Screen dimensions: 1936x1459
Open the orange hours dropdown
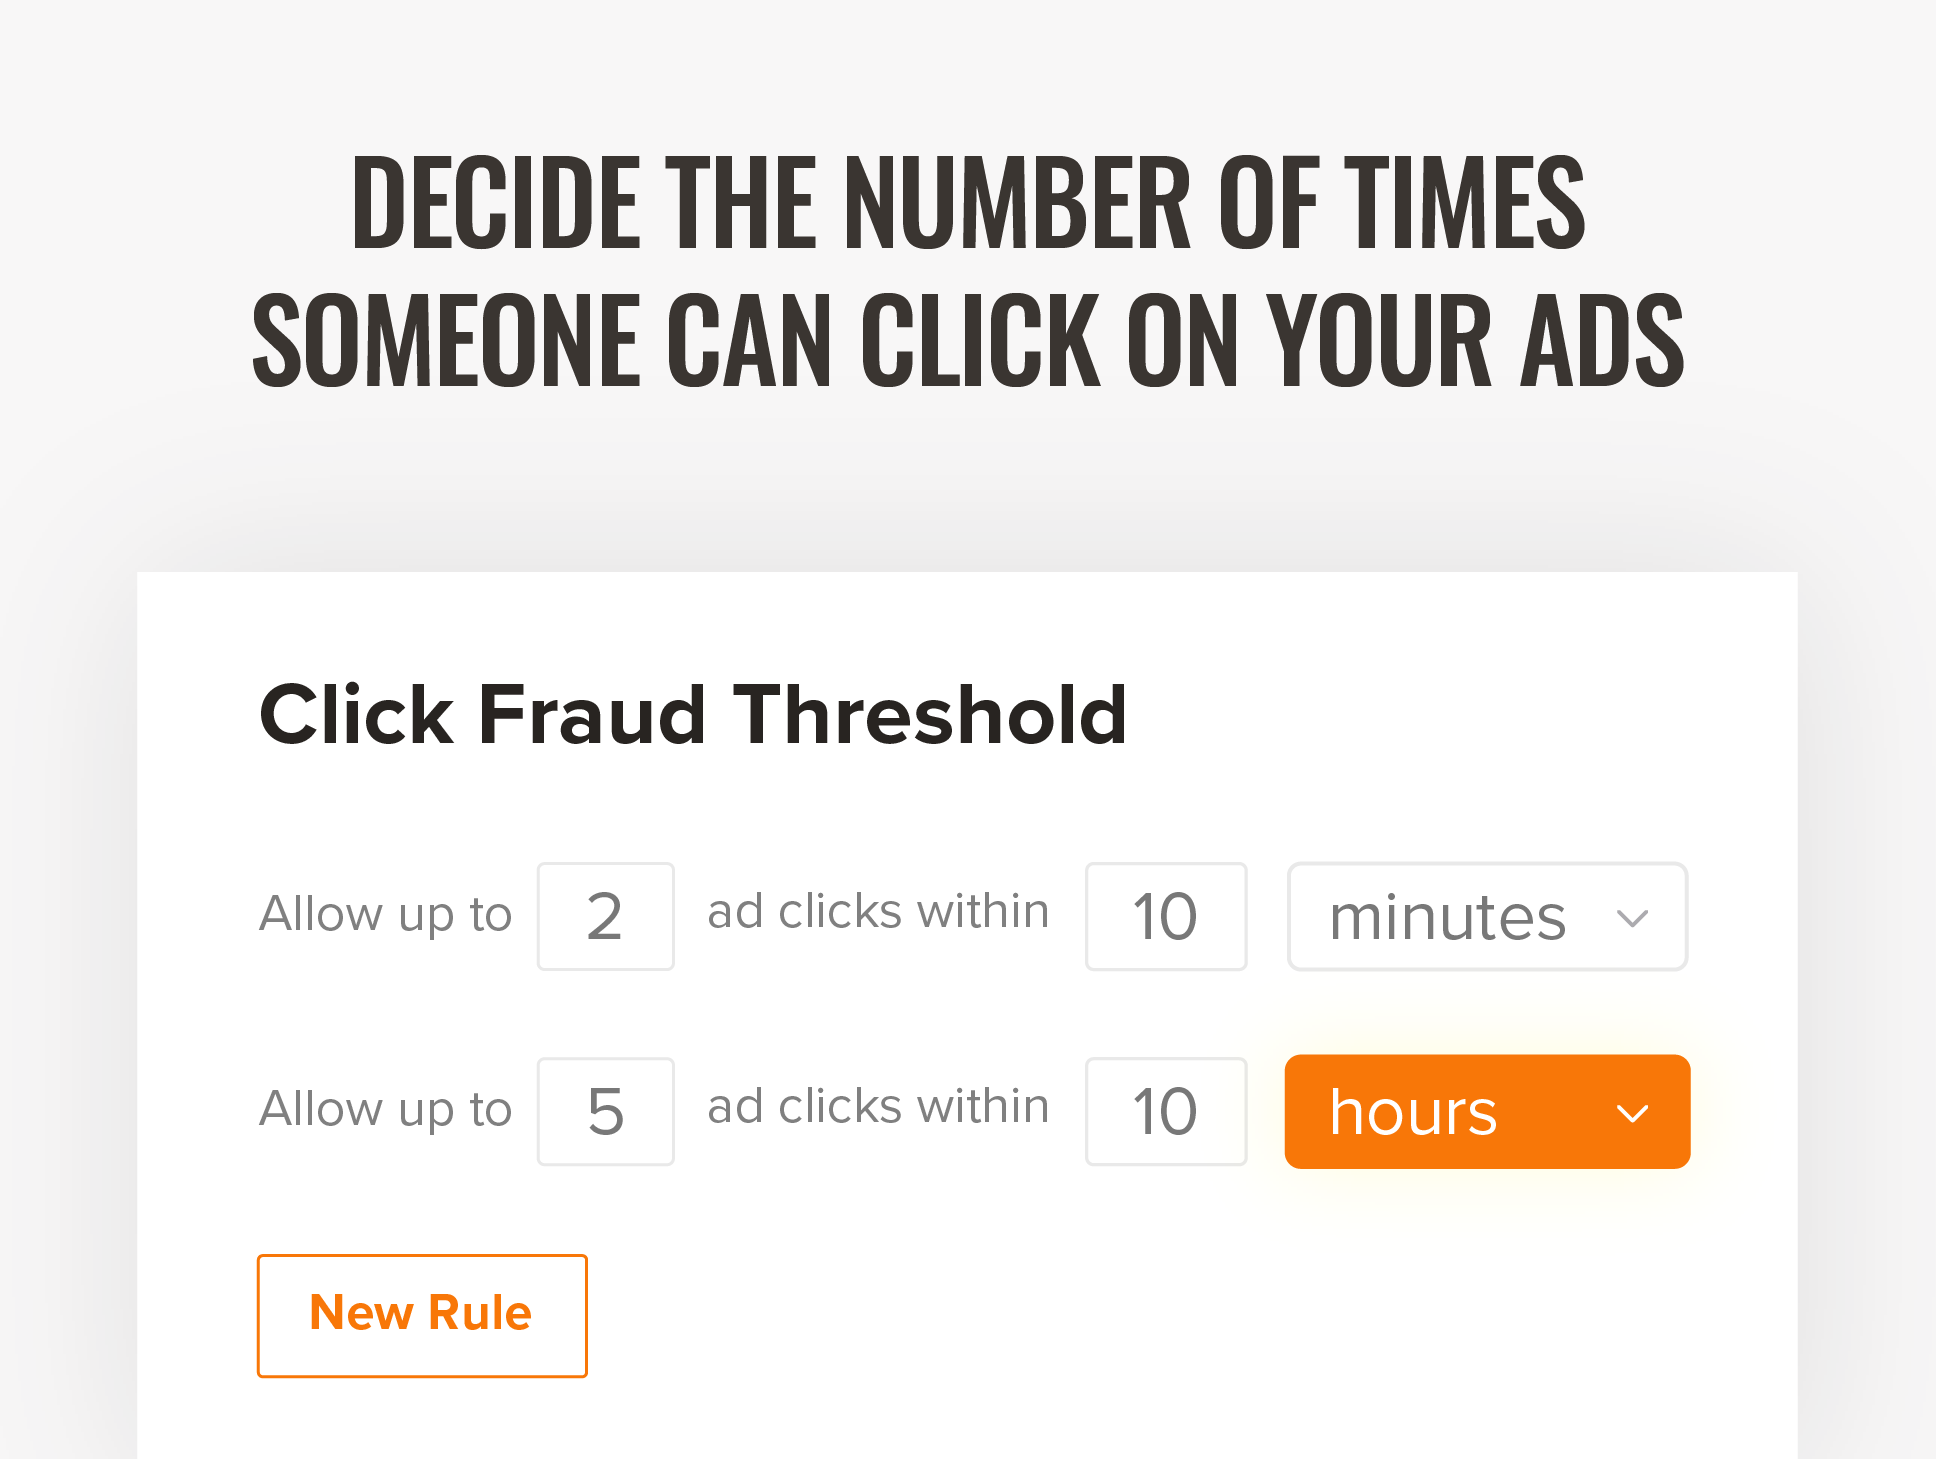pyautogui.click(x=1487, y=1111)
